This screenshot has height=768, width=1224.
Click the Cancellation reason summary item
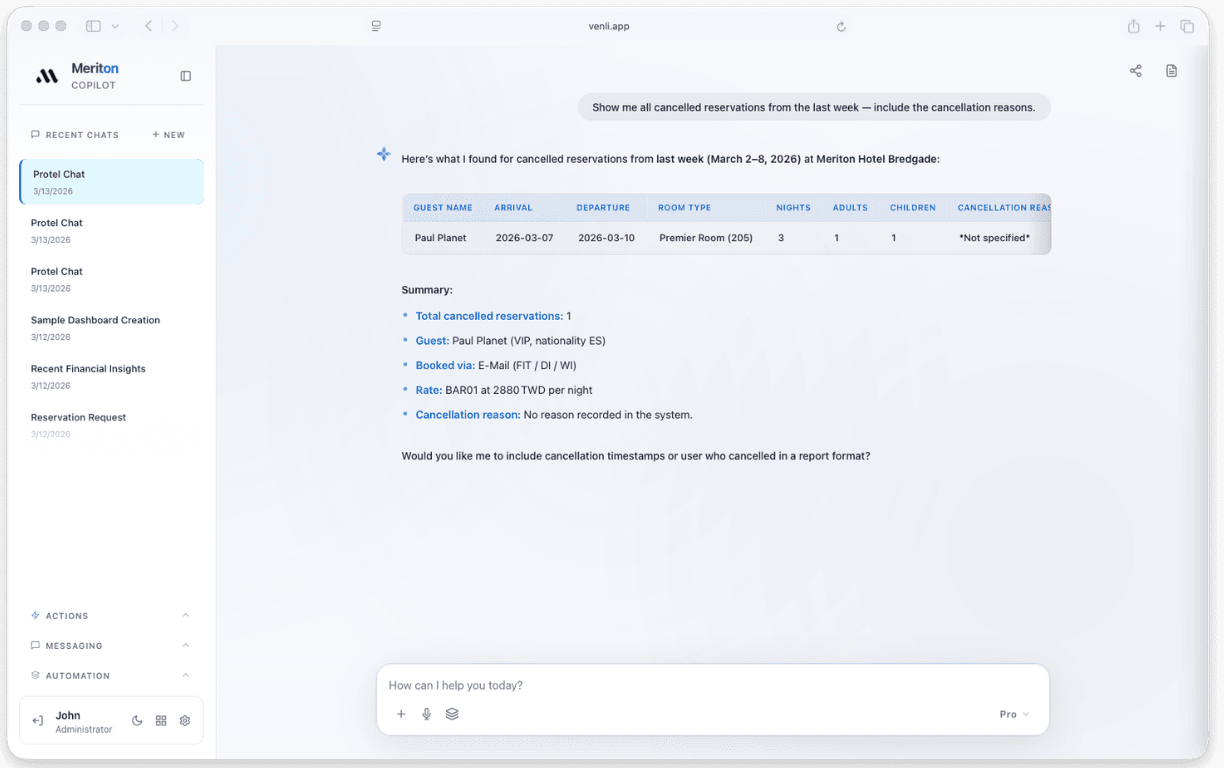click(554, 415)
